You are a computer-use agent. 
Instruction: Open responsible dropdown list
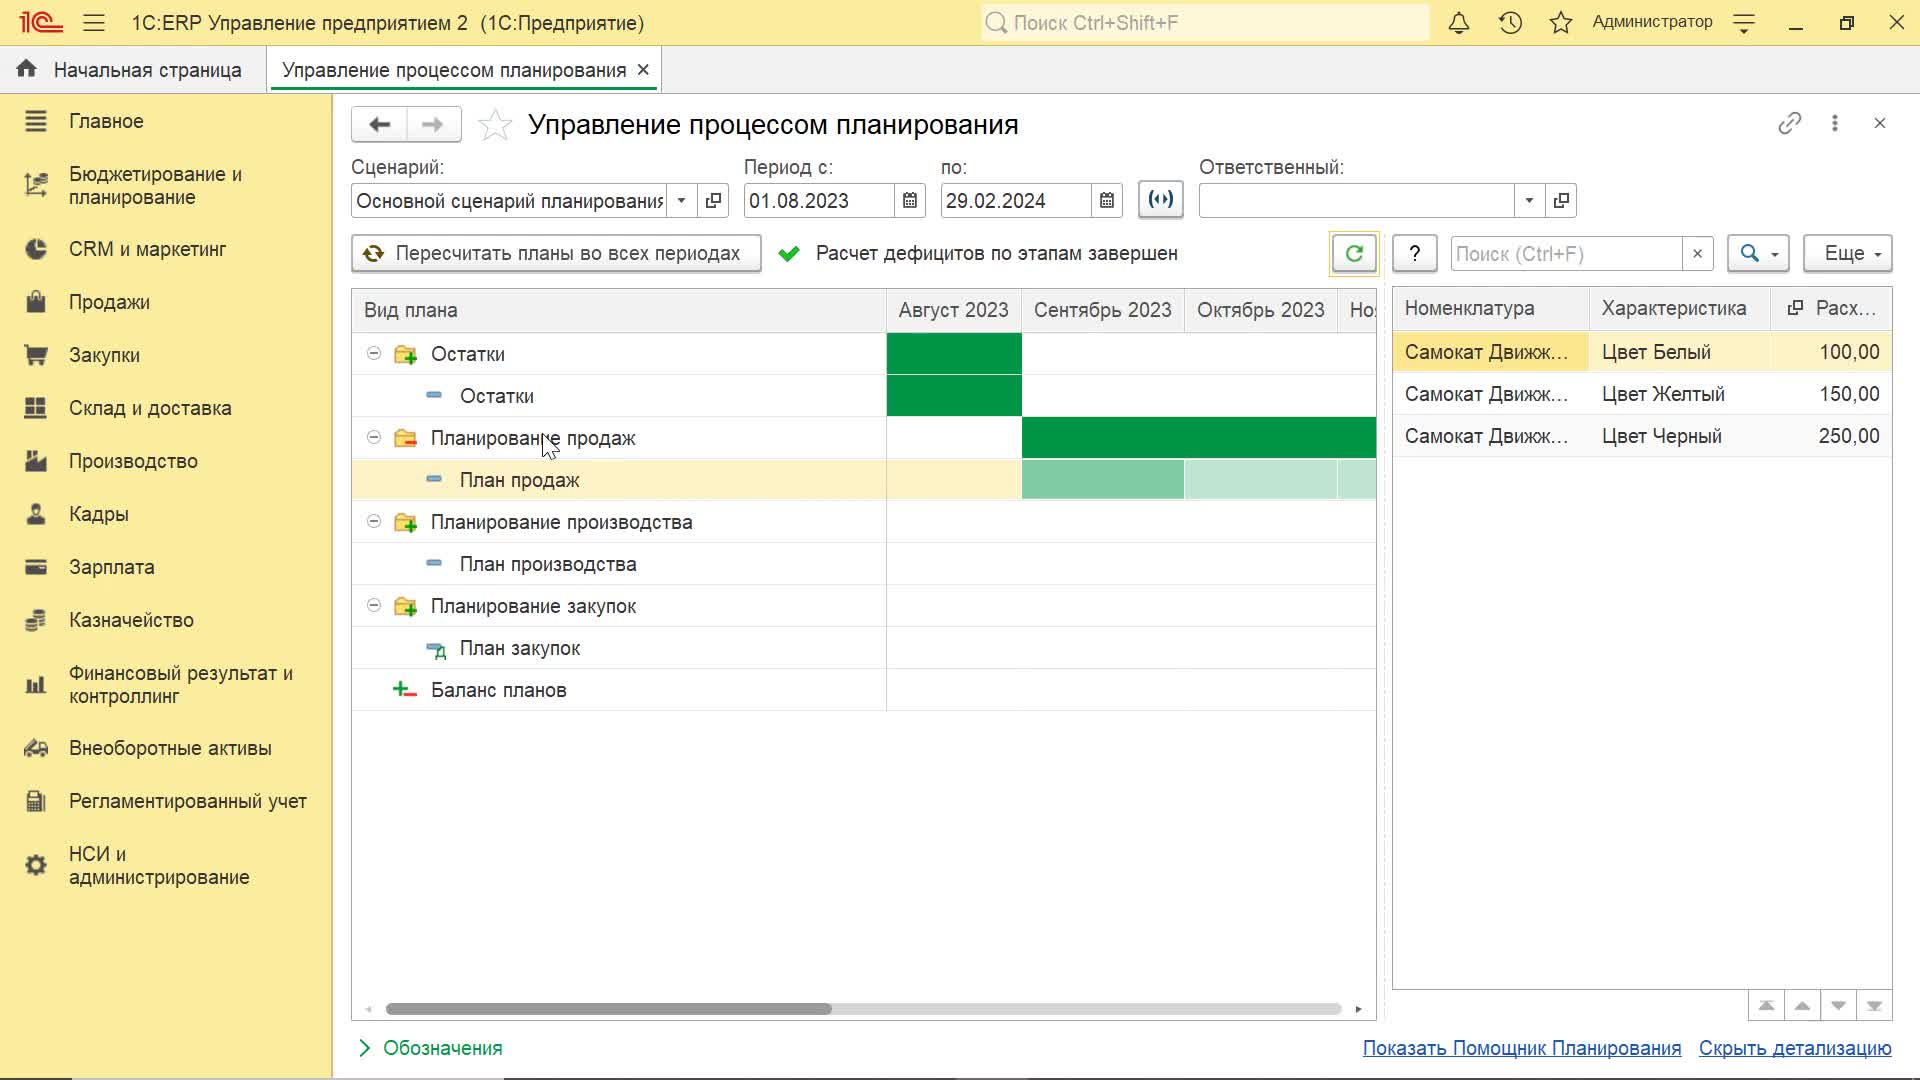coord(1529,201)
